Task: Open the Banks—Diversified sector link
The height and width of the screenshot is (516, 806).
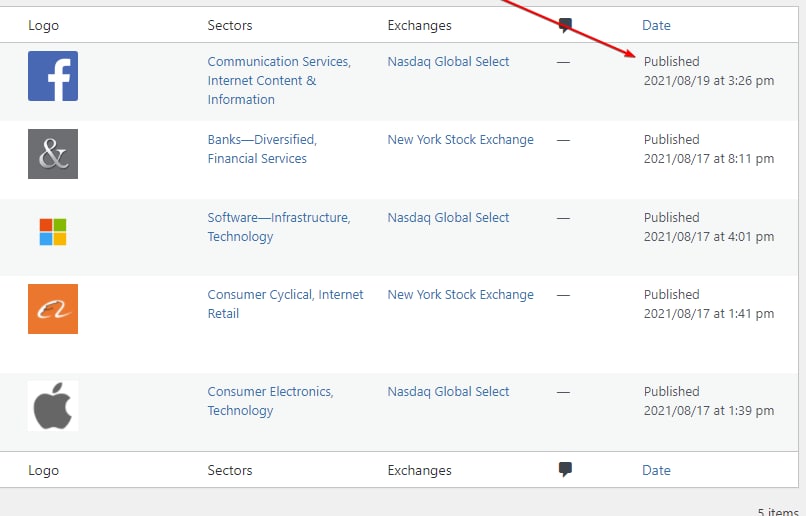Action: (261, 139)
